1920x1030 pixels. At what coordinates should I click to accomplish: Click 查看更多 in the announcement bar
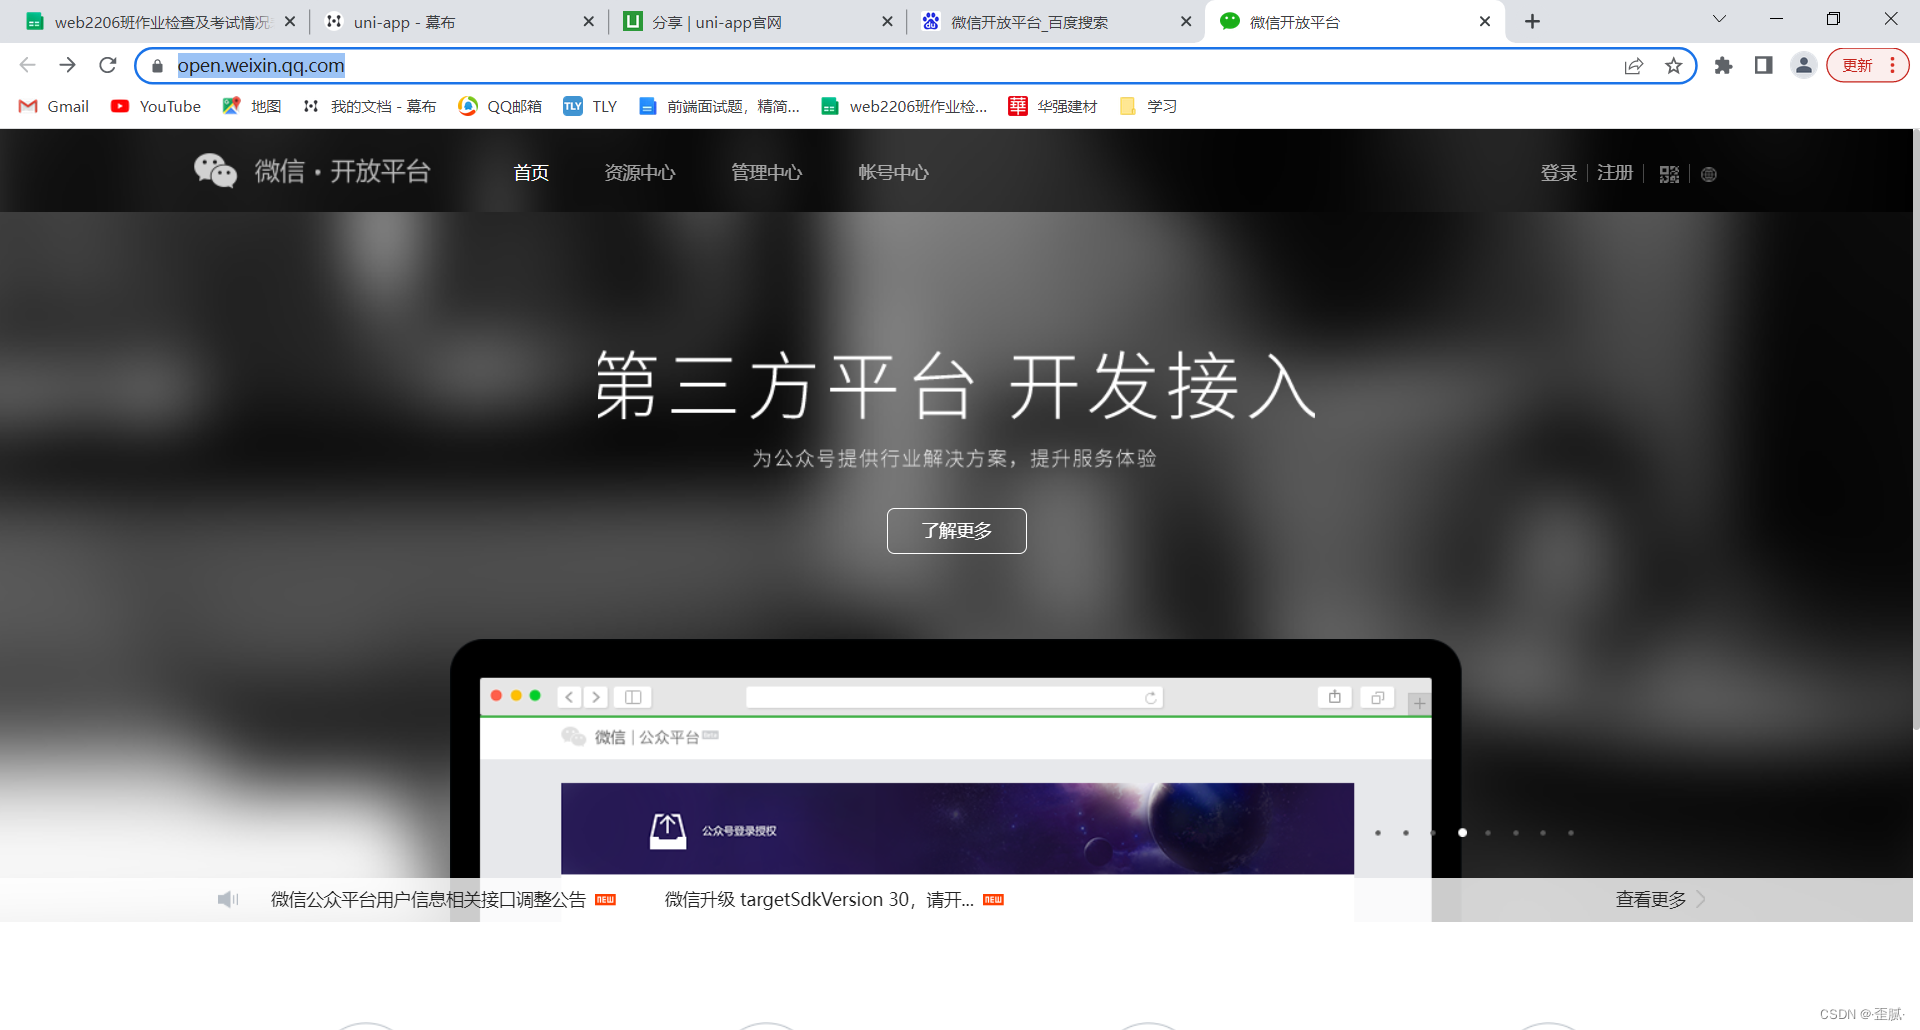[1650, 899]
